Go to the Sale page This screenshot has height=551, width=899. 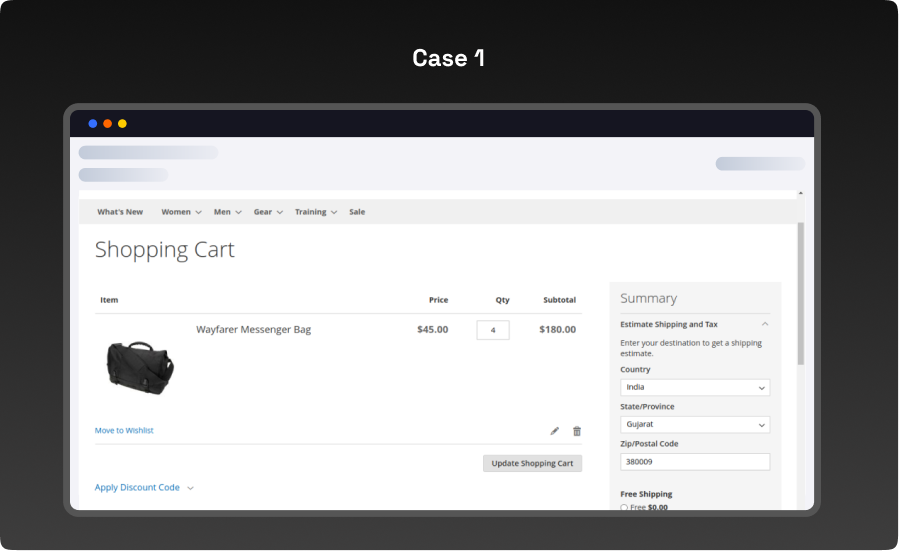[357, 212]
